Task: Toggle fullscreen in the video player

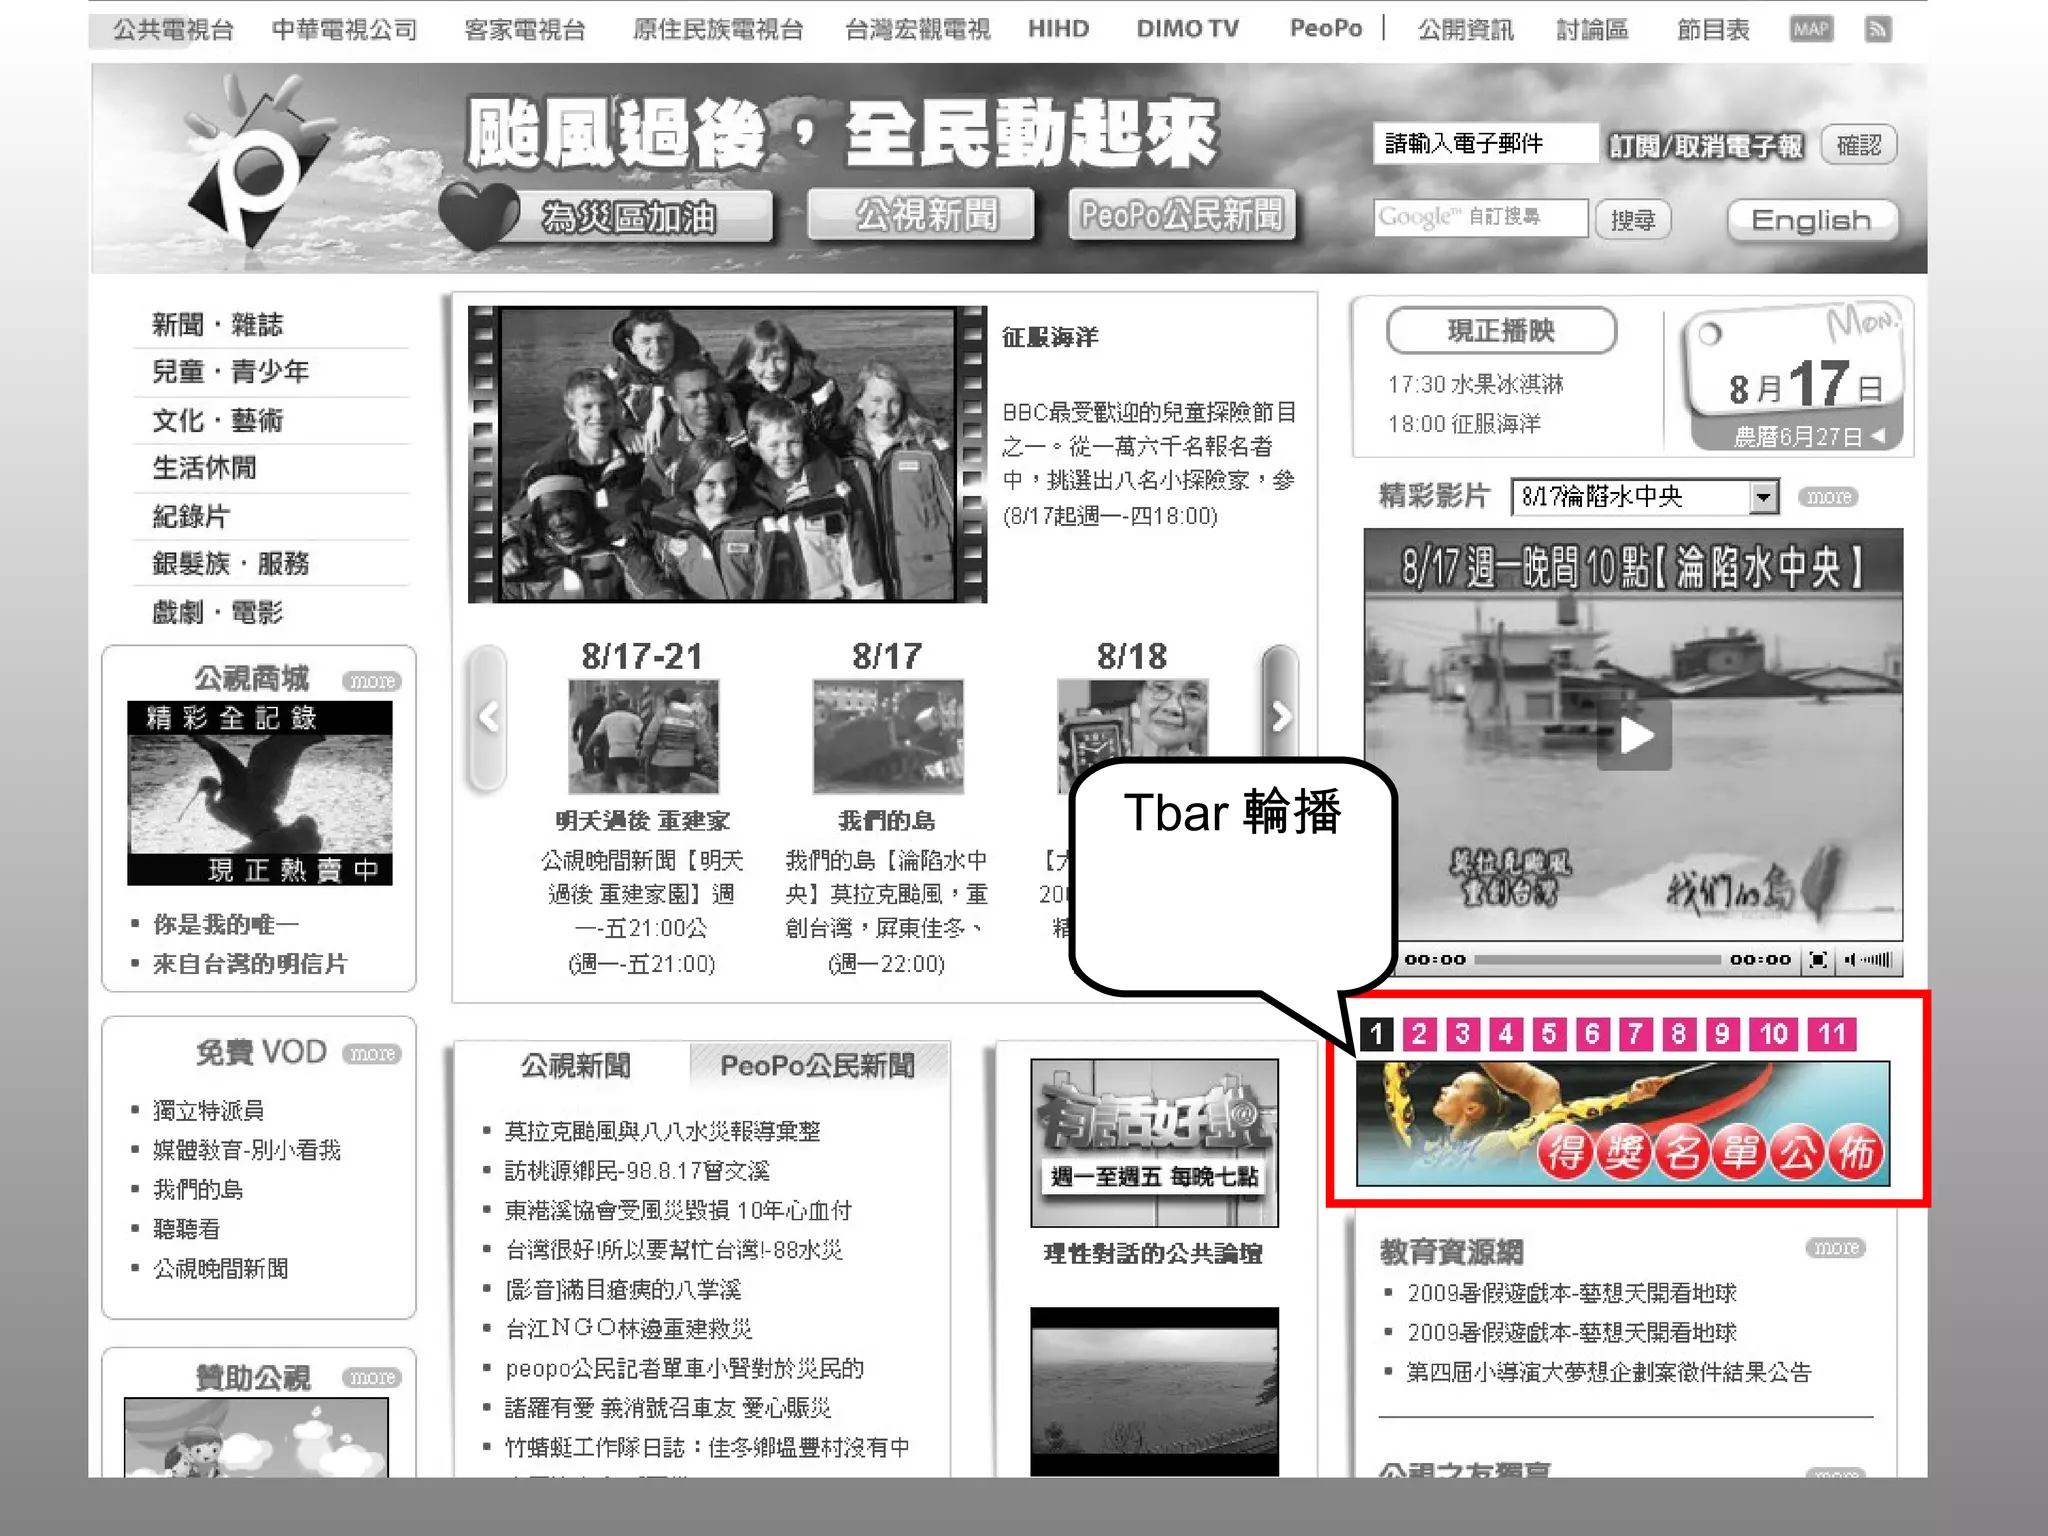Action: (x=1818, y=960)
